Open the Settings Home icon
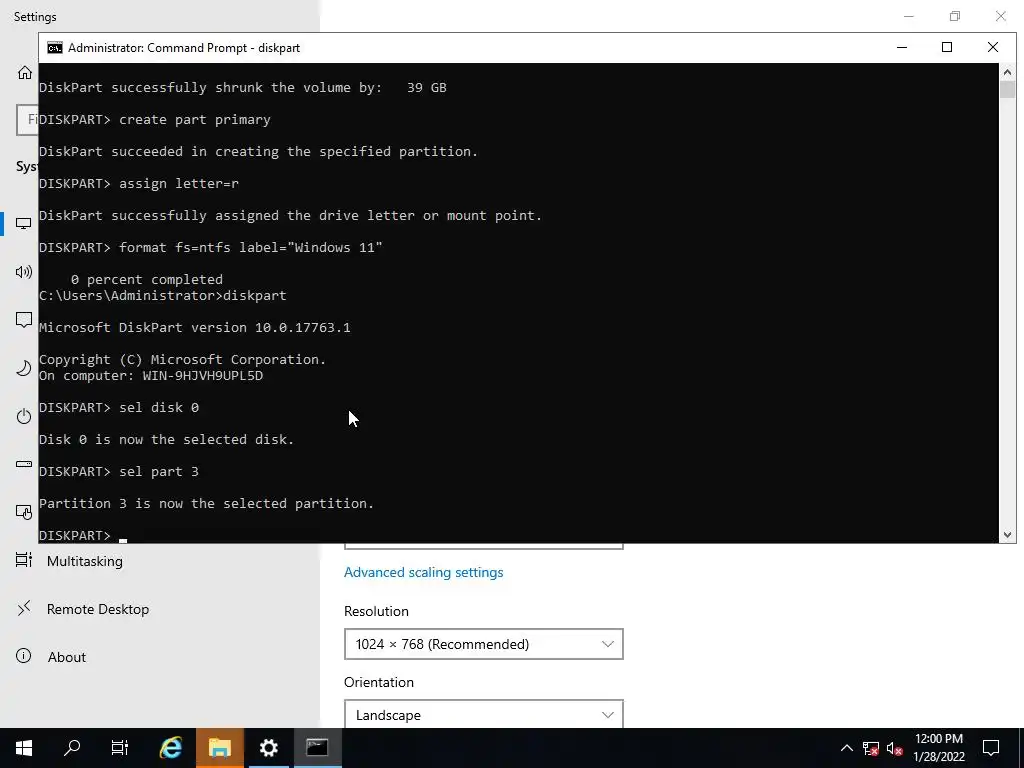Viewport: 1024px width, 768px height. 25,72
